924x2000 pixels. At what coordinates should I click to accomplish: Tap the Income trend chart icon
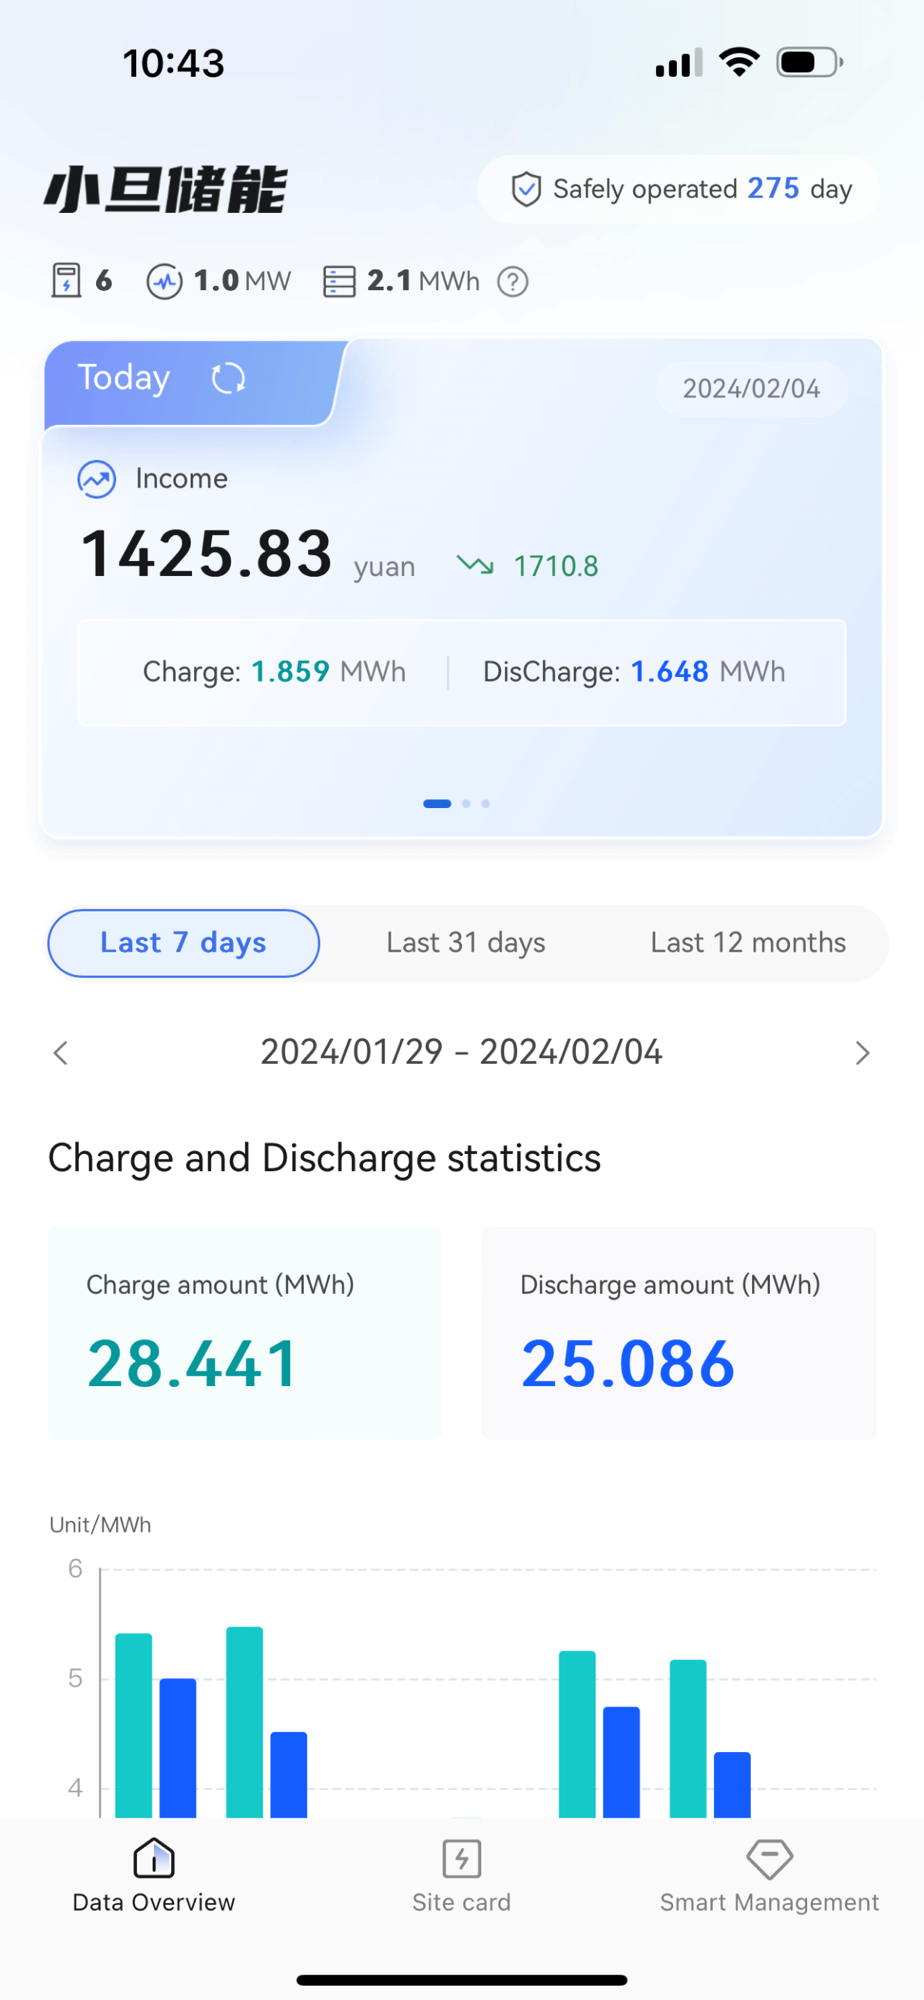point(97,479)
